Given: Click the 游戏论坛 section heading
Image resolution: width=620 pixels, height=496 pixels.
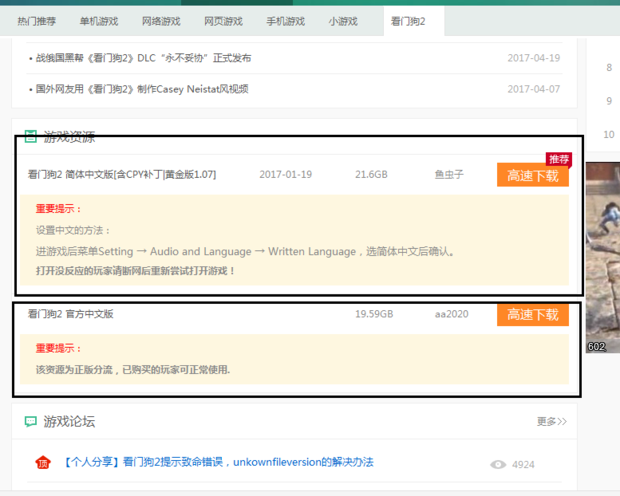Looking at the screenshot, I should coord(69,422).
